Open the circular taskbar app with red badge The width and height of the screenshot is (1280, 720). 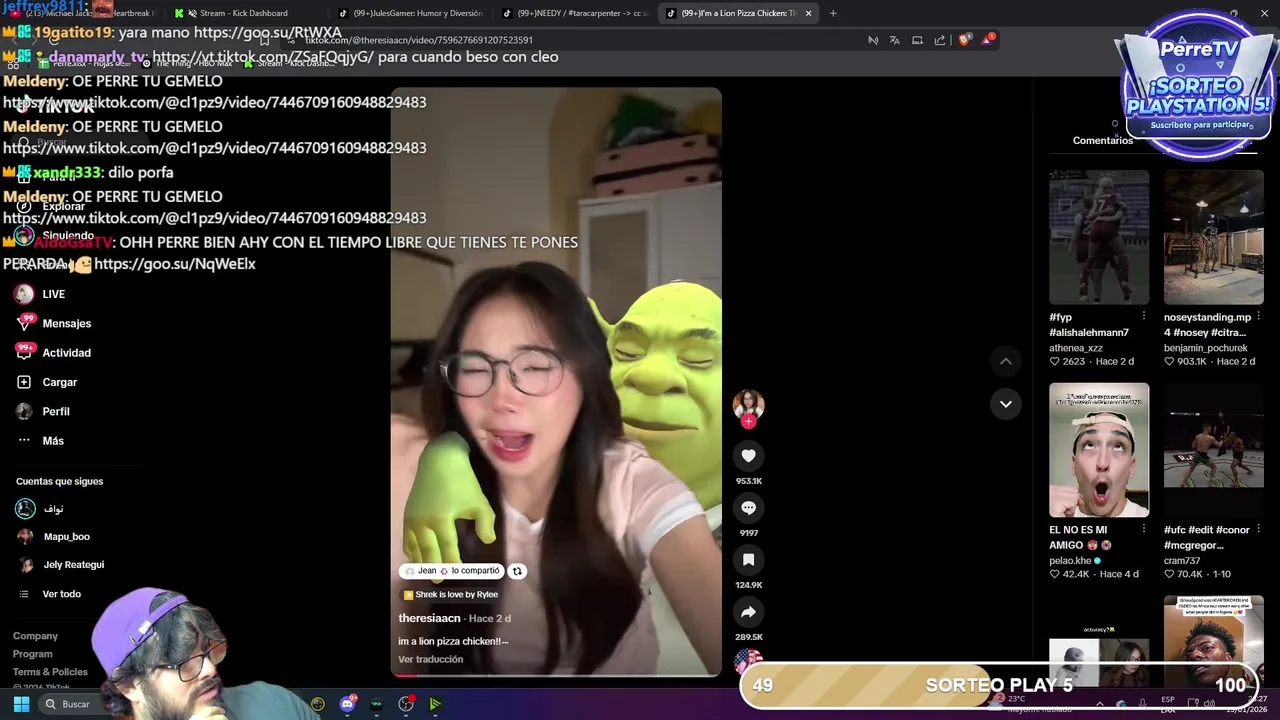tap(406, 704)
